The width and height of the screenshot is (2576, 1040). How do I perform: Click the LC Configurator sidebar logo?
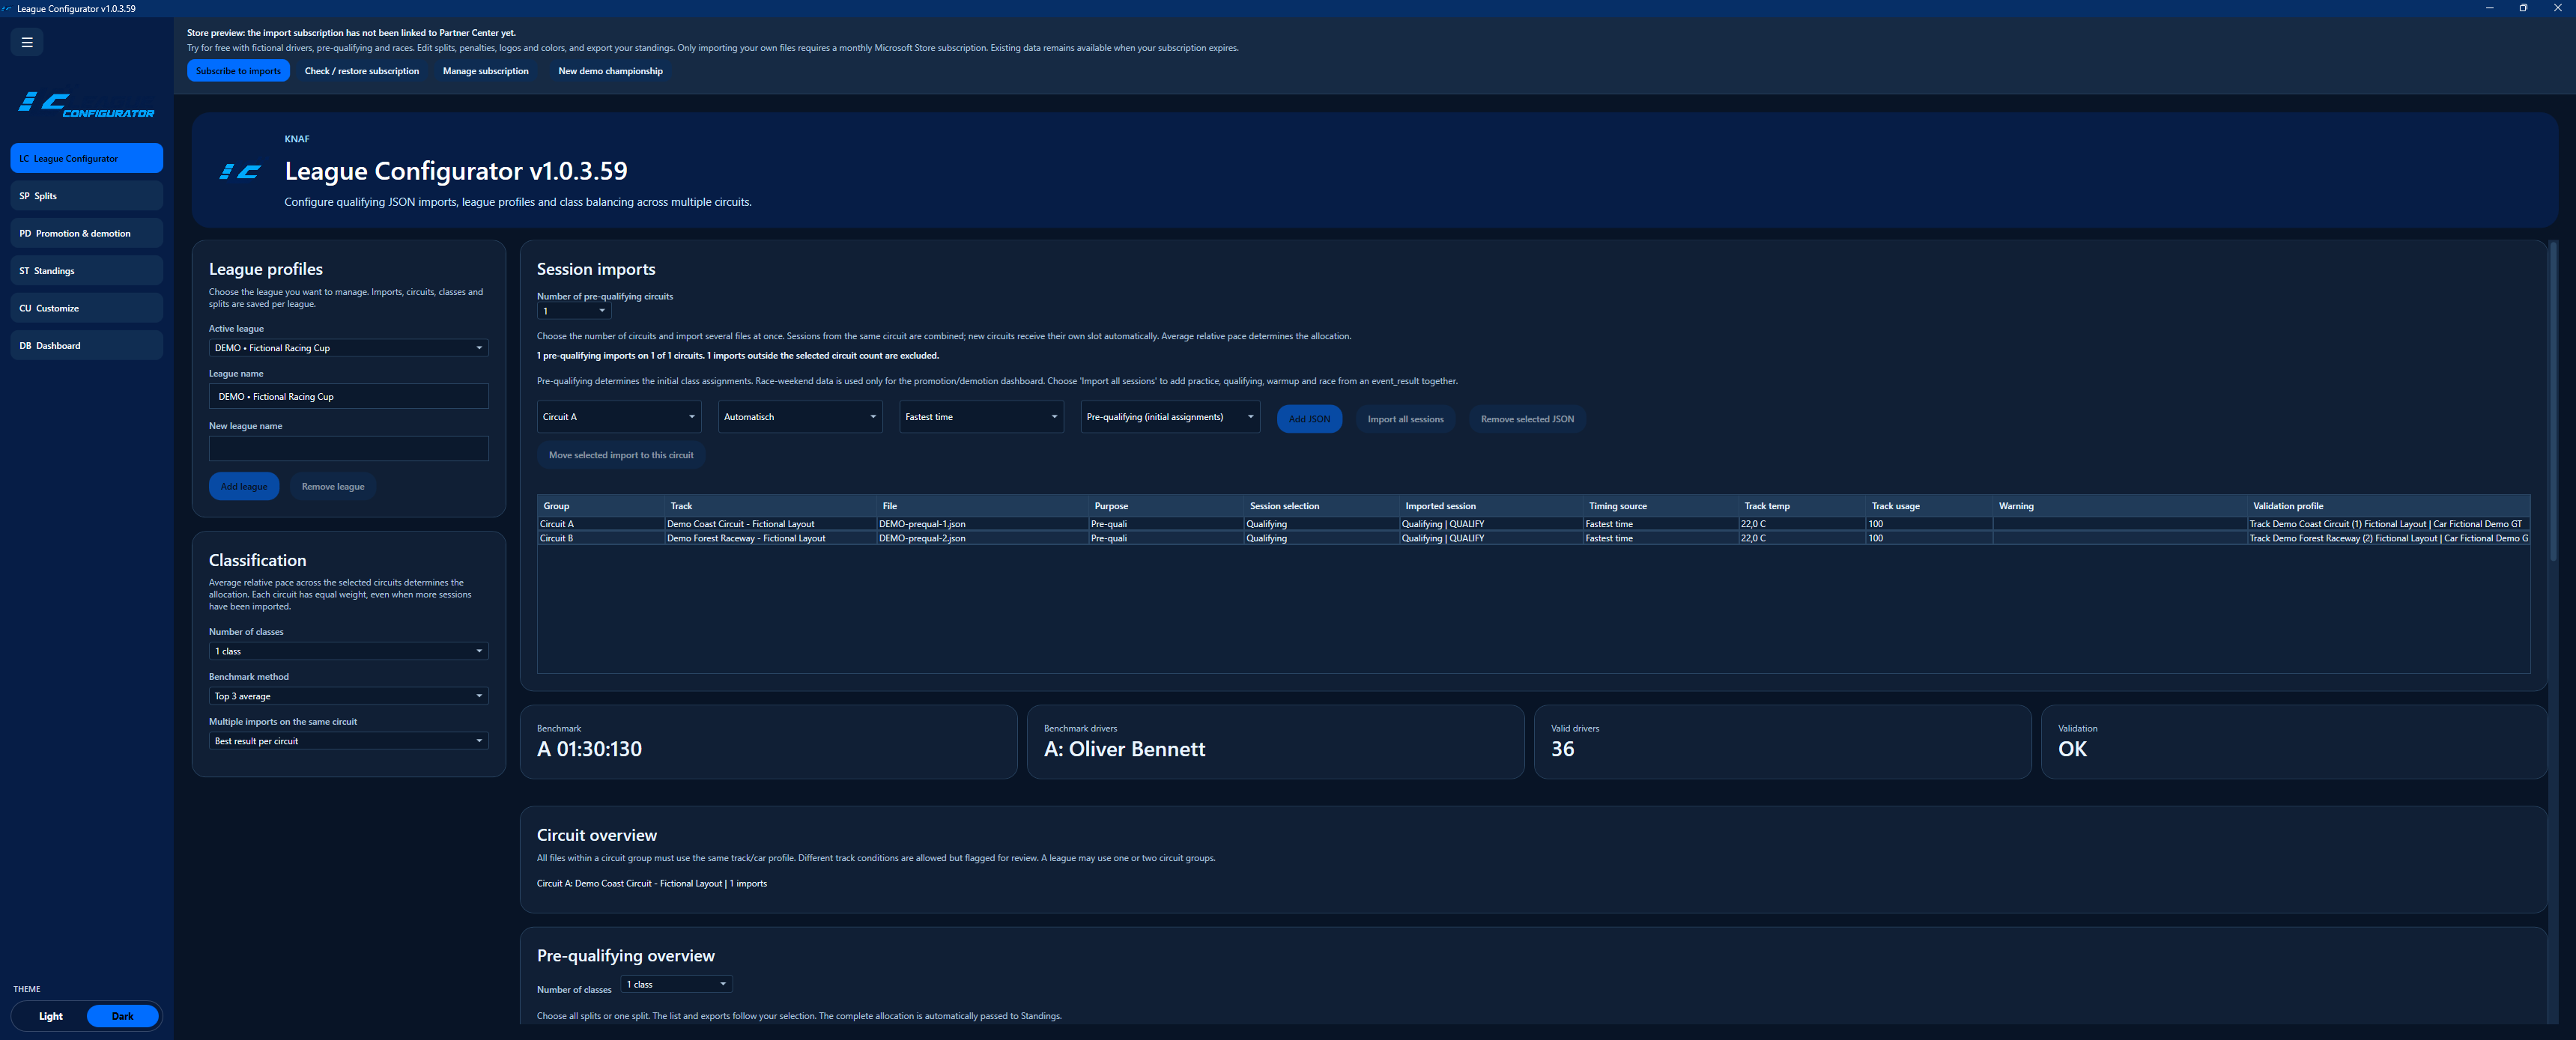coord(87,105)
